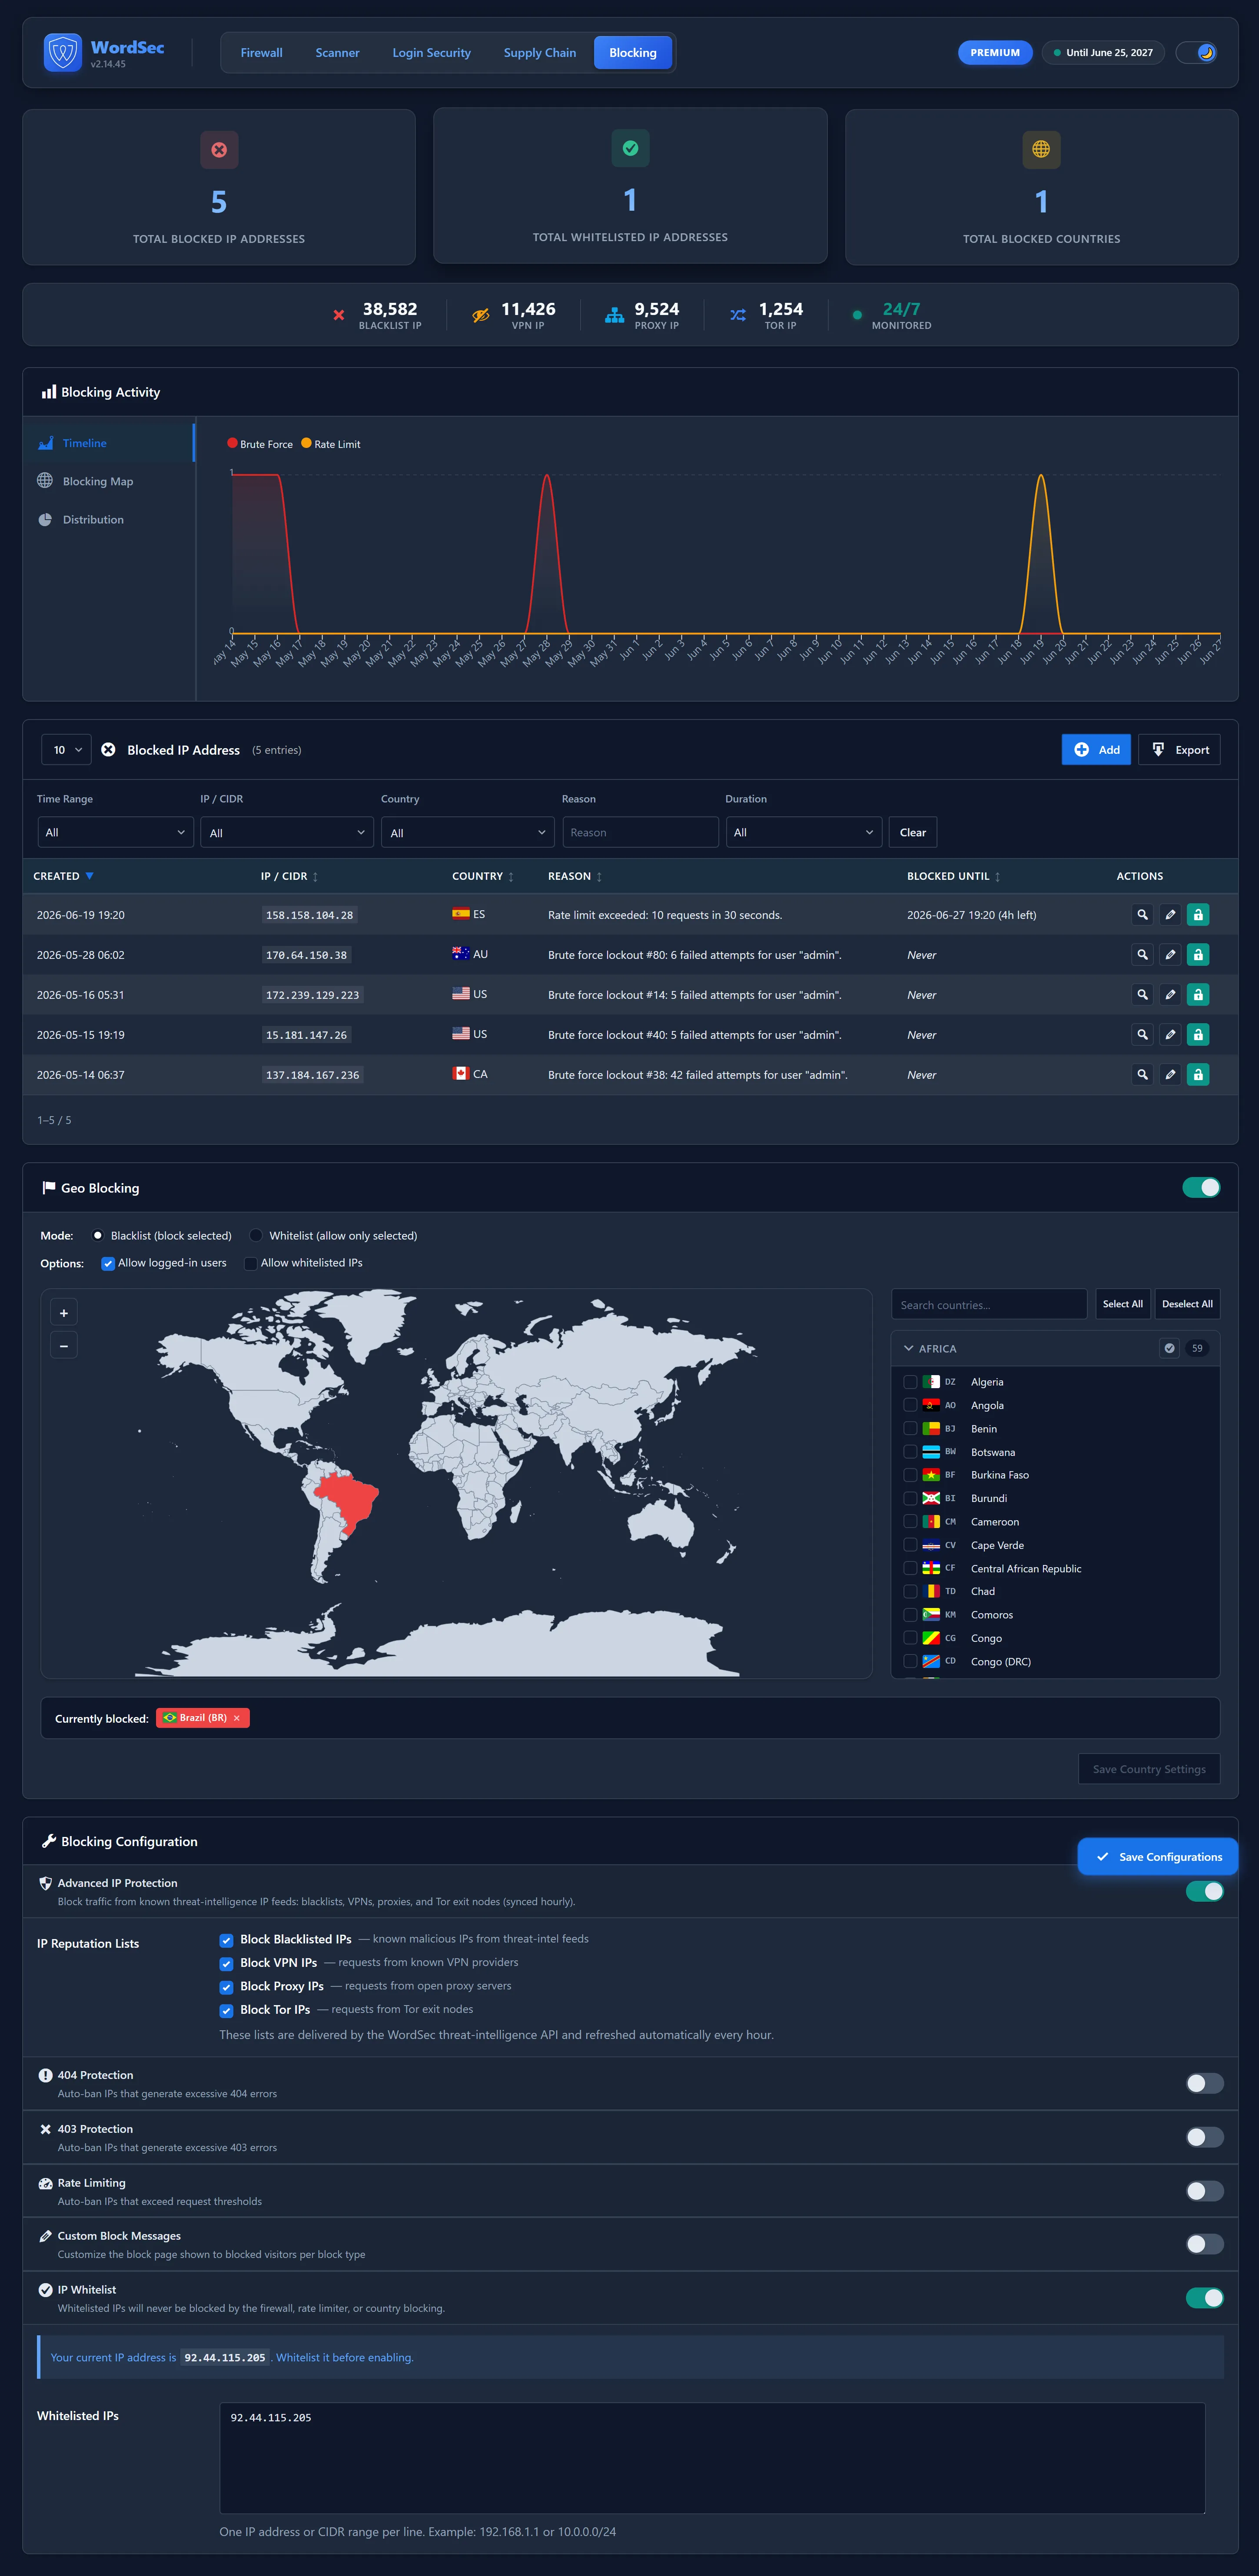The height and width of the screenshot is (2576, 1259).
Task: Click the blocked countries globe icon
Action: pyautogui.click(x=1041, y=150)
